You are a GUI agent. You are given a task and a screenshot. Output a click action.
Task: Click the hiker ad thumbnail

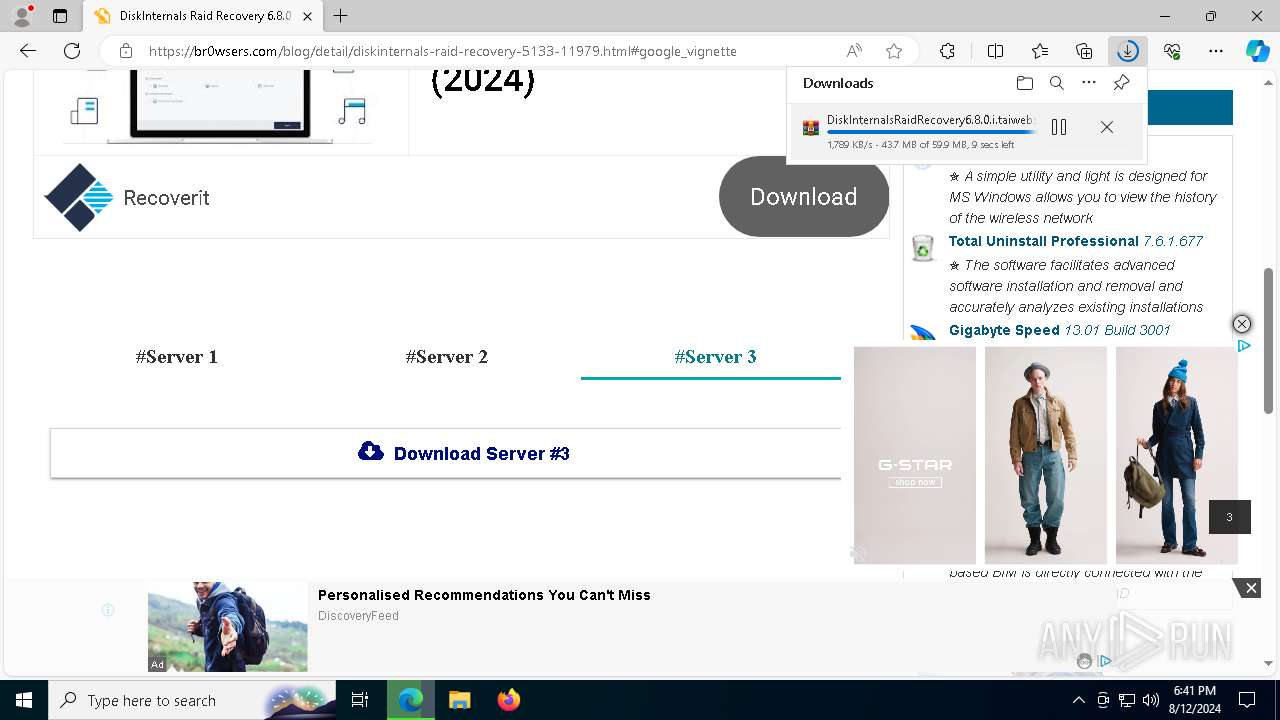tap(228, 627)
